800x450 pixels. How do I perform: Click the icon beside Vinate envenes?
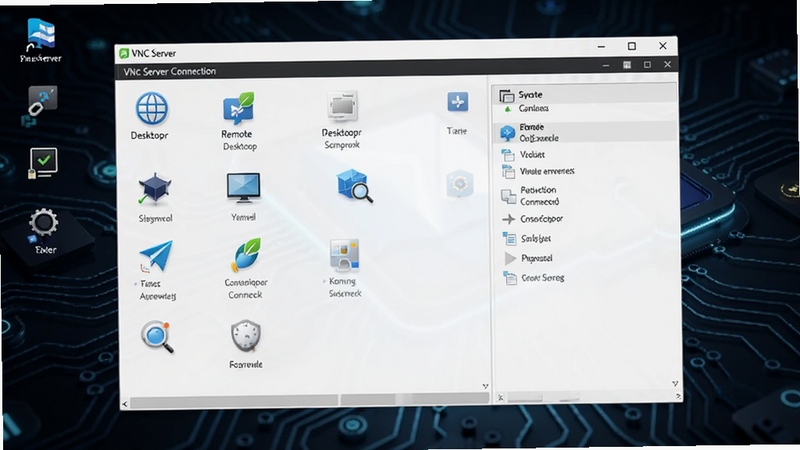pos(508,171)
